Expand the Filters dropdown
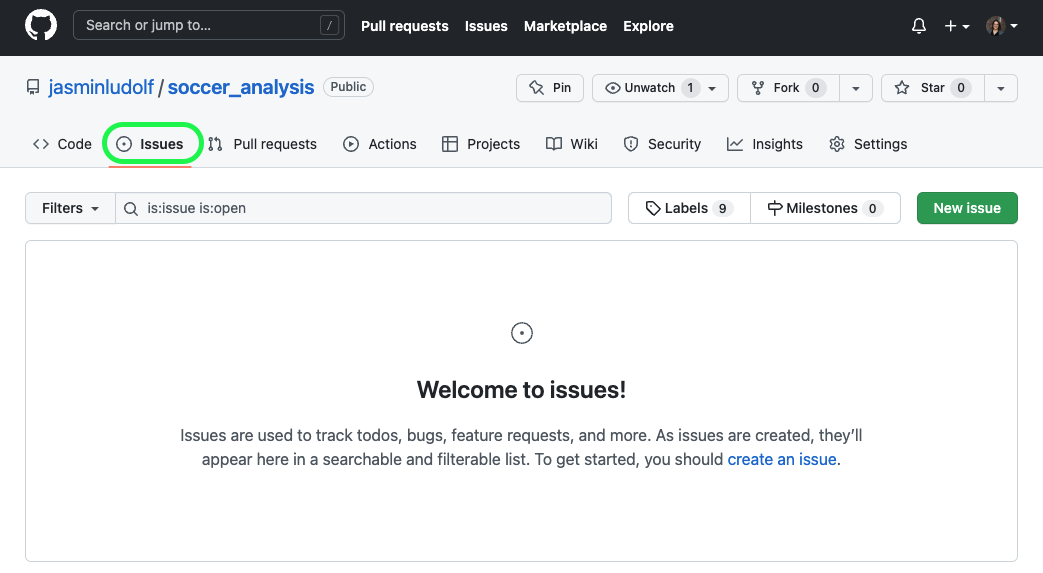The image size is (1043, 573). pyautogui.click(x=71, y=208)
